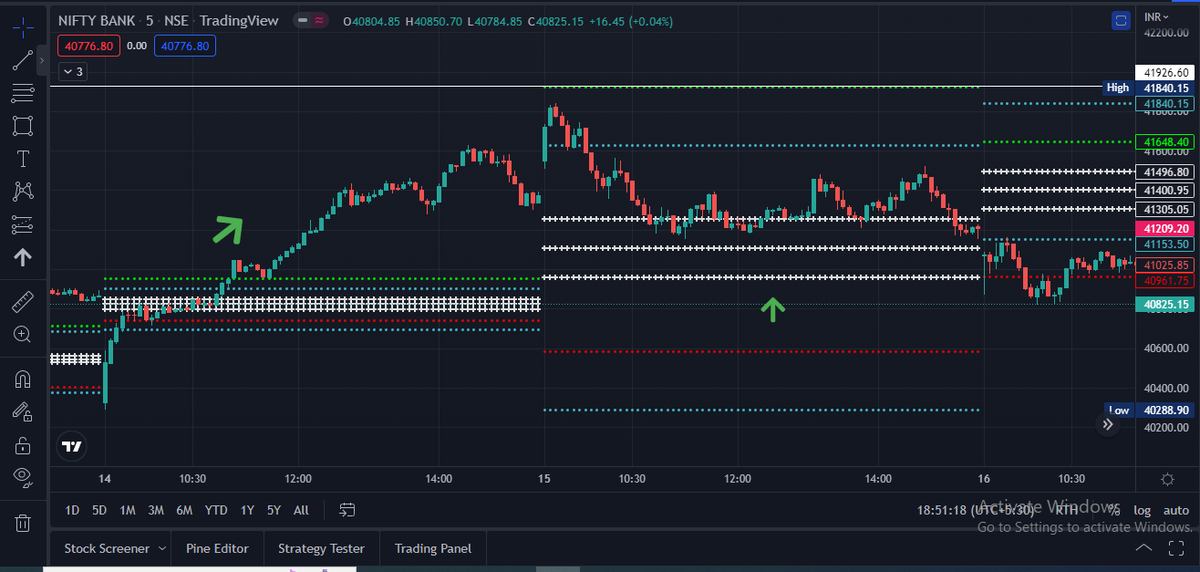Toggle log scale button
This screenshot has height=572, width=1200.
1142,510
